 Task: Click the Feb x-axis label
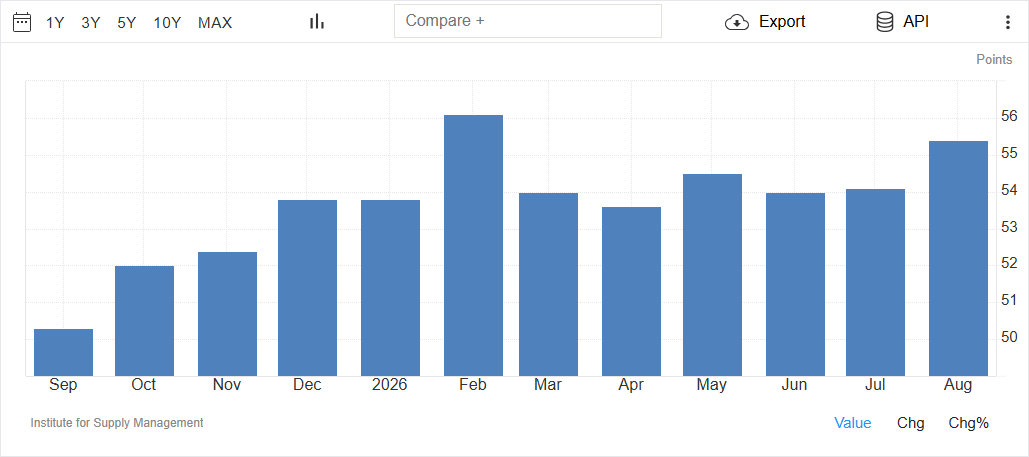click(473, 385)
